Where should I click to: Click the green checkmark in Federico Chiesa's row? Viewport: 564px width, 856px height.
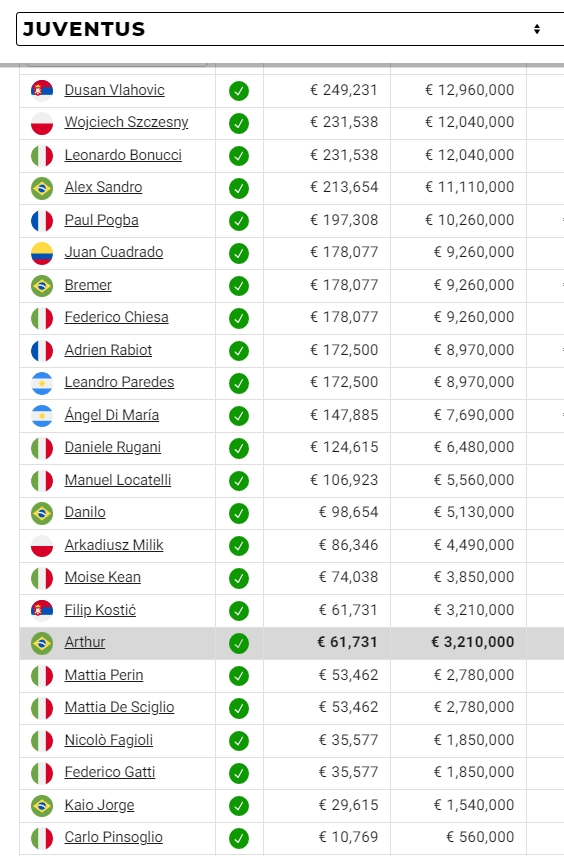click(239, 318)
